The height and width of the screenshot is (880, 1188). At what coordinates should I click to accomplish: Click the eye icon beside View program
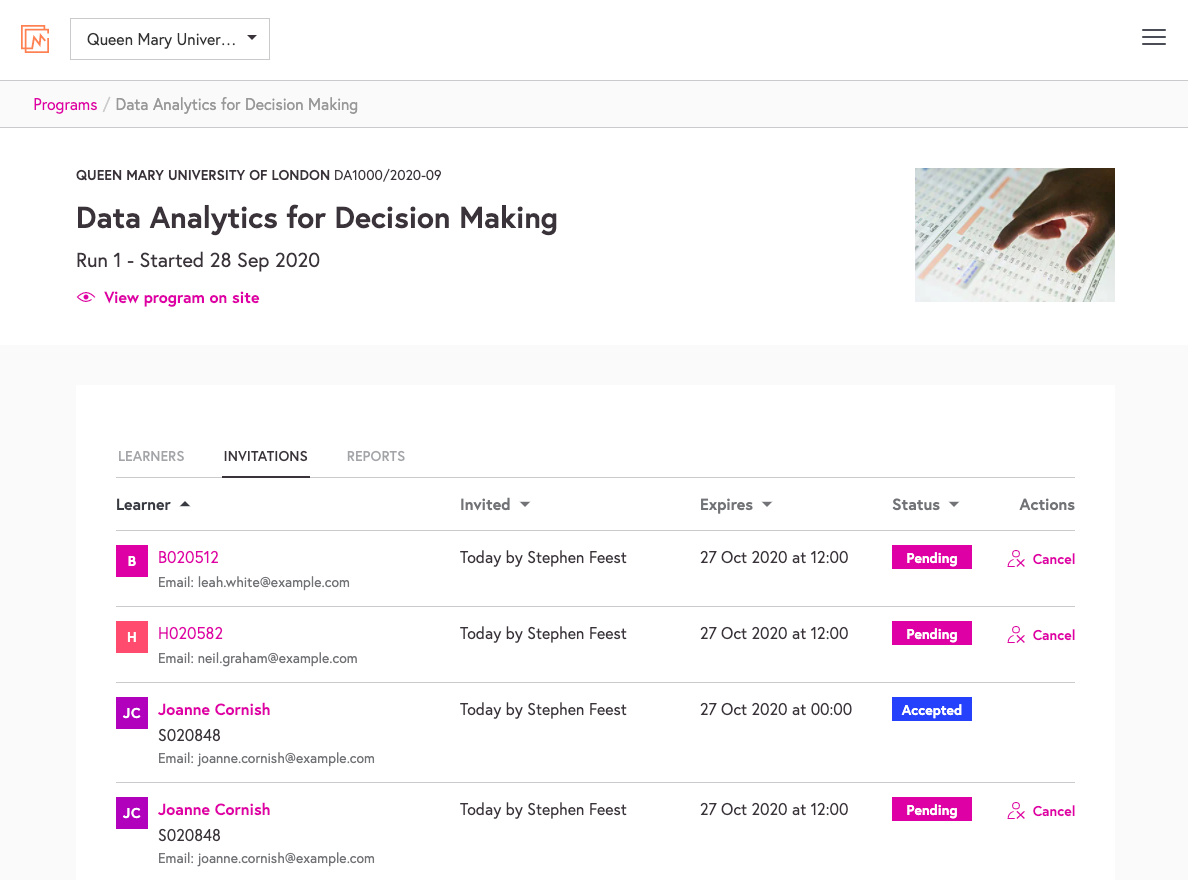point(86,297)
